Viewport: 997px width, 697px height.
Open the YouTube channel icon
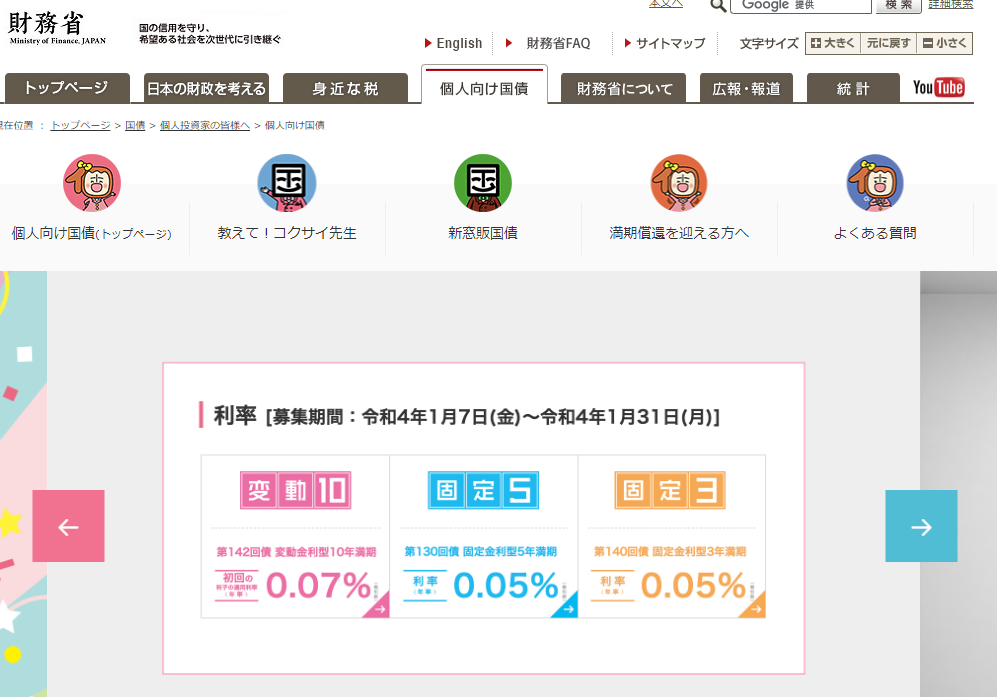(x=939, y=87)
